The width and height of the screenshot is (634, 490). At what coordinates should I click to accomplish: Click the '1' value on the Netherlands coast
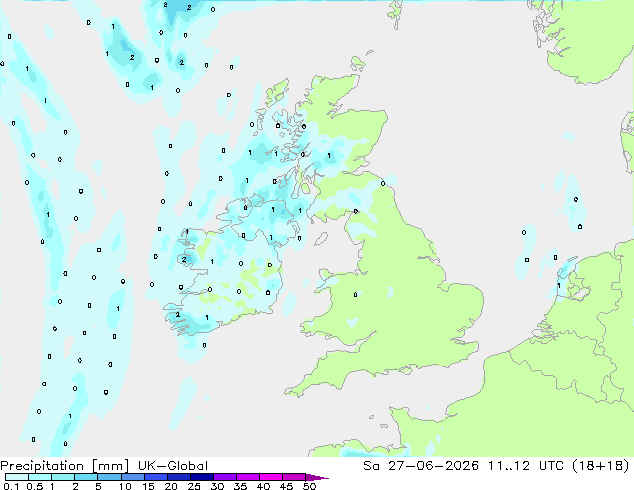pyautogui.click(x=559, y=285)
